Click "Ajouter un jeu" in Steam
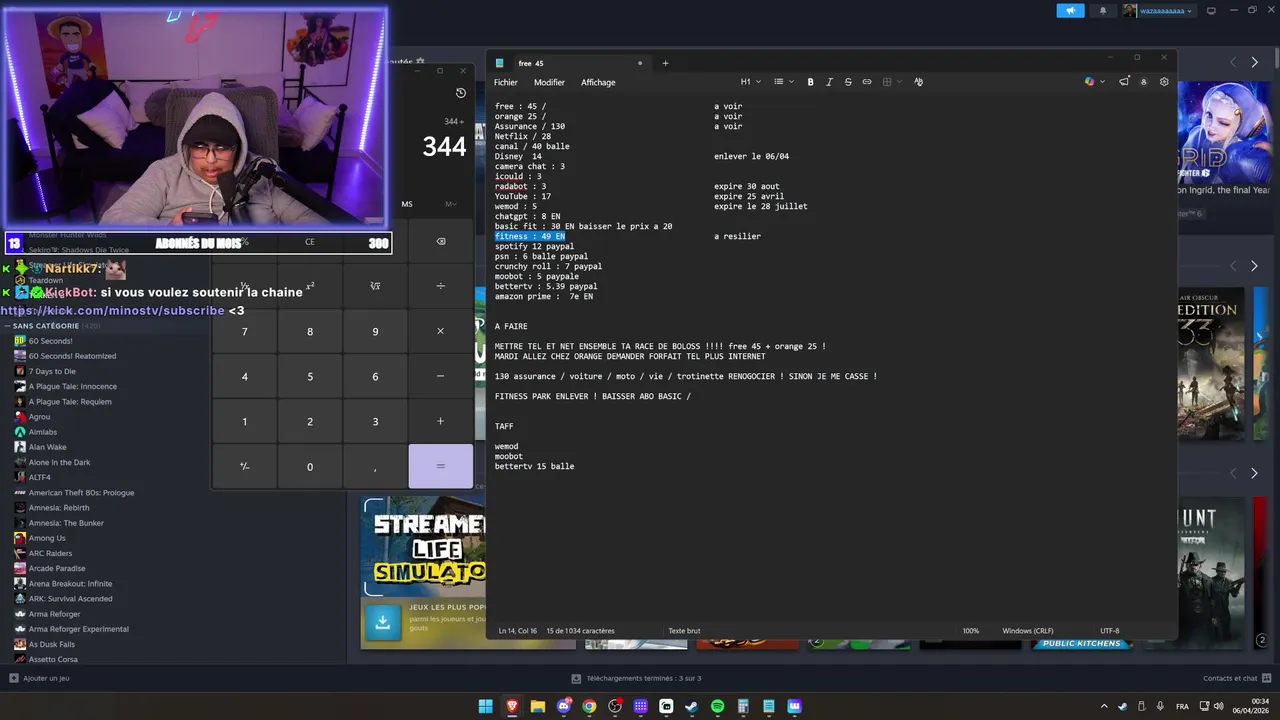Image resolution: width=1280 pixels, height=720 pixels. [x=40, y=678]
